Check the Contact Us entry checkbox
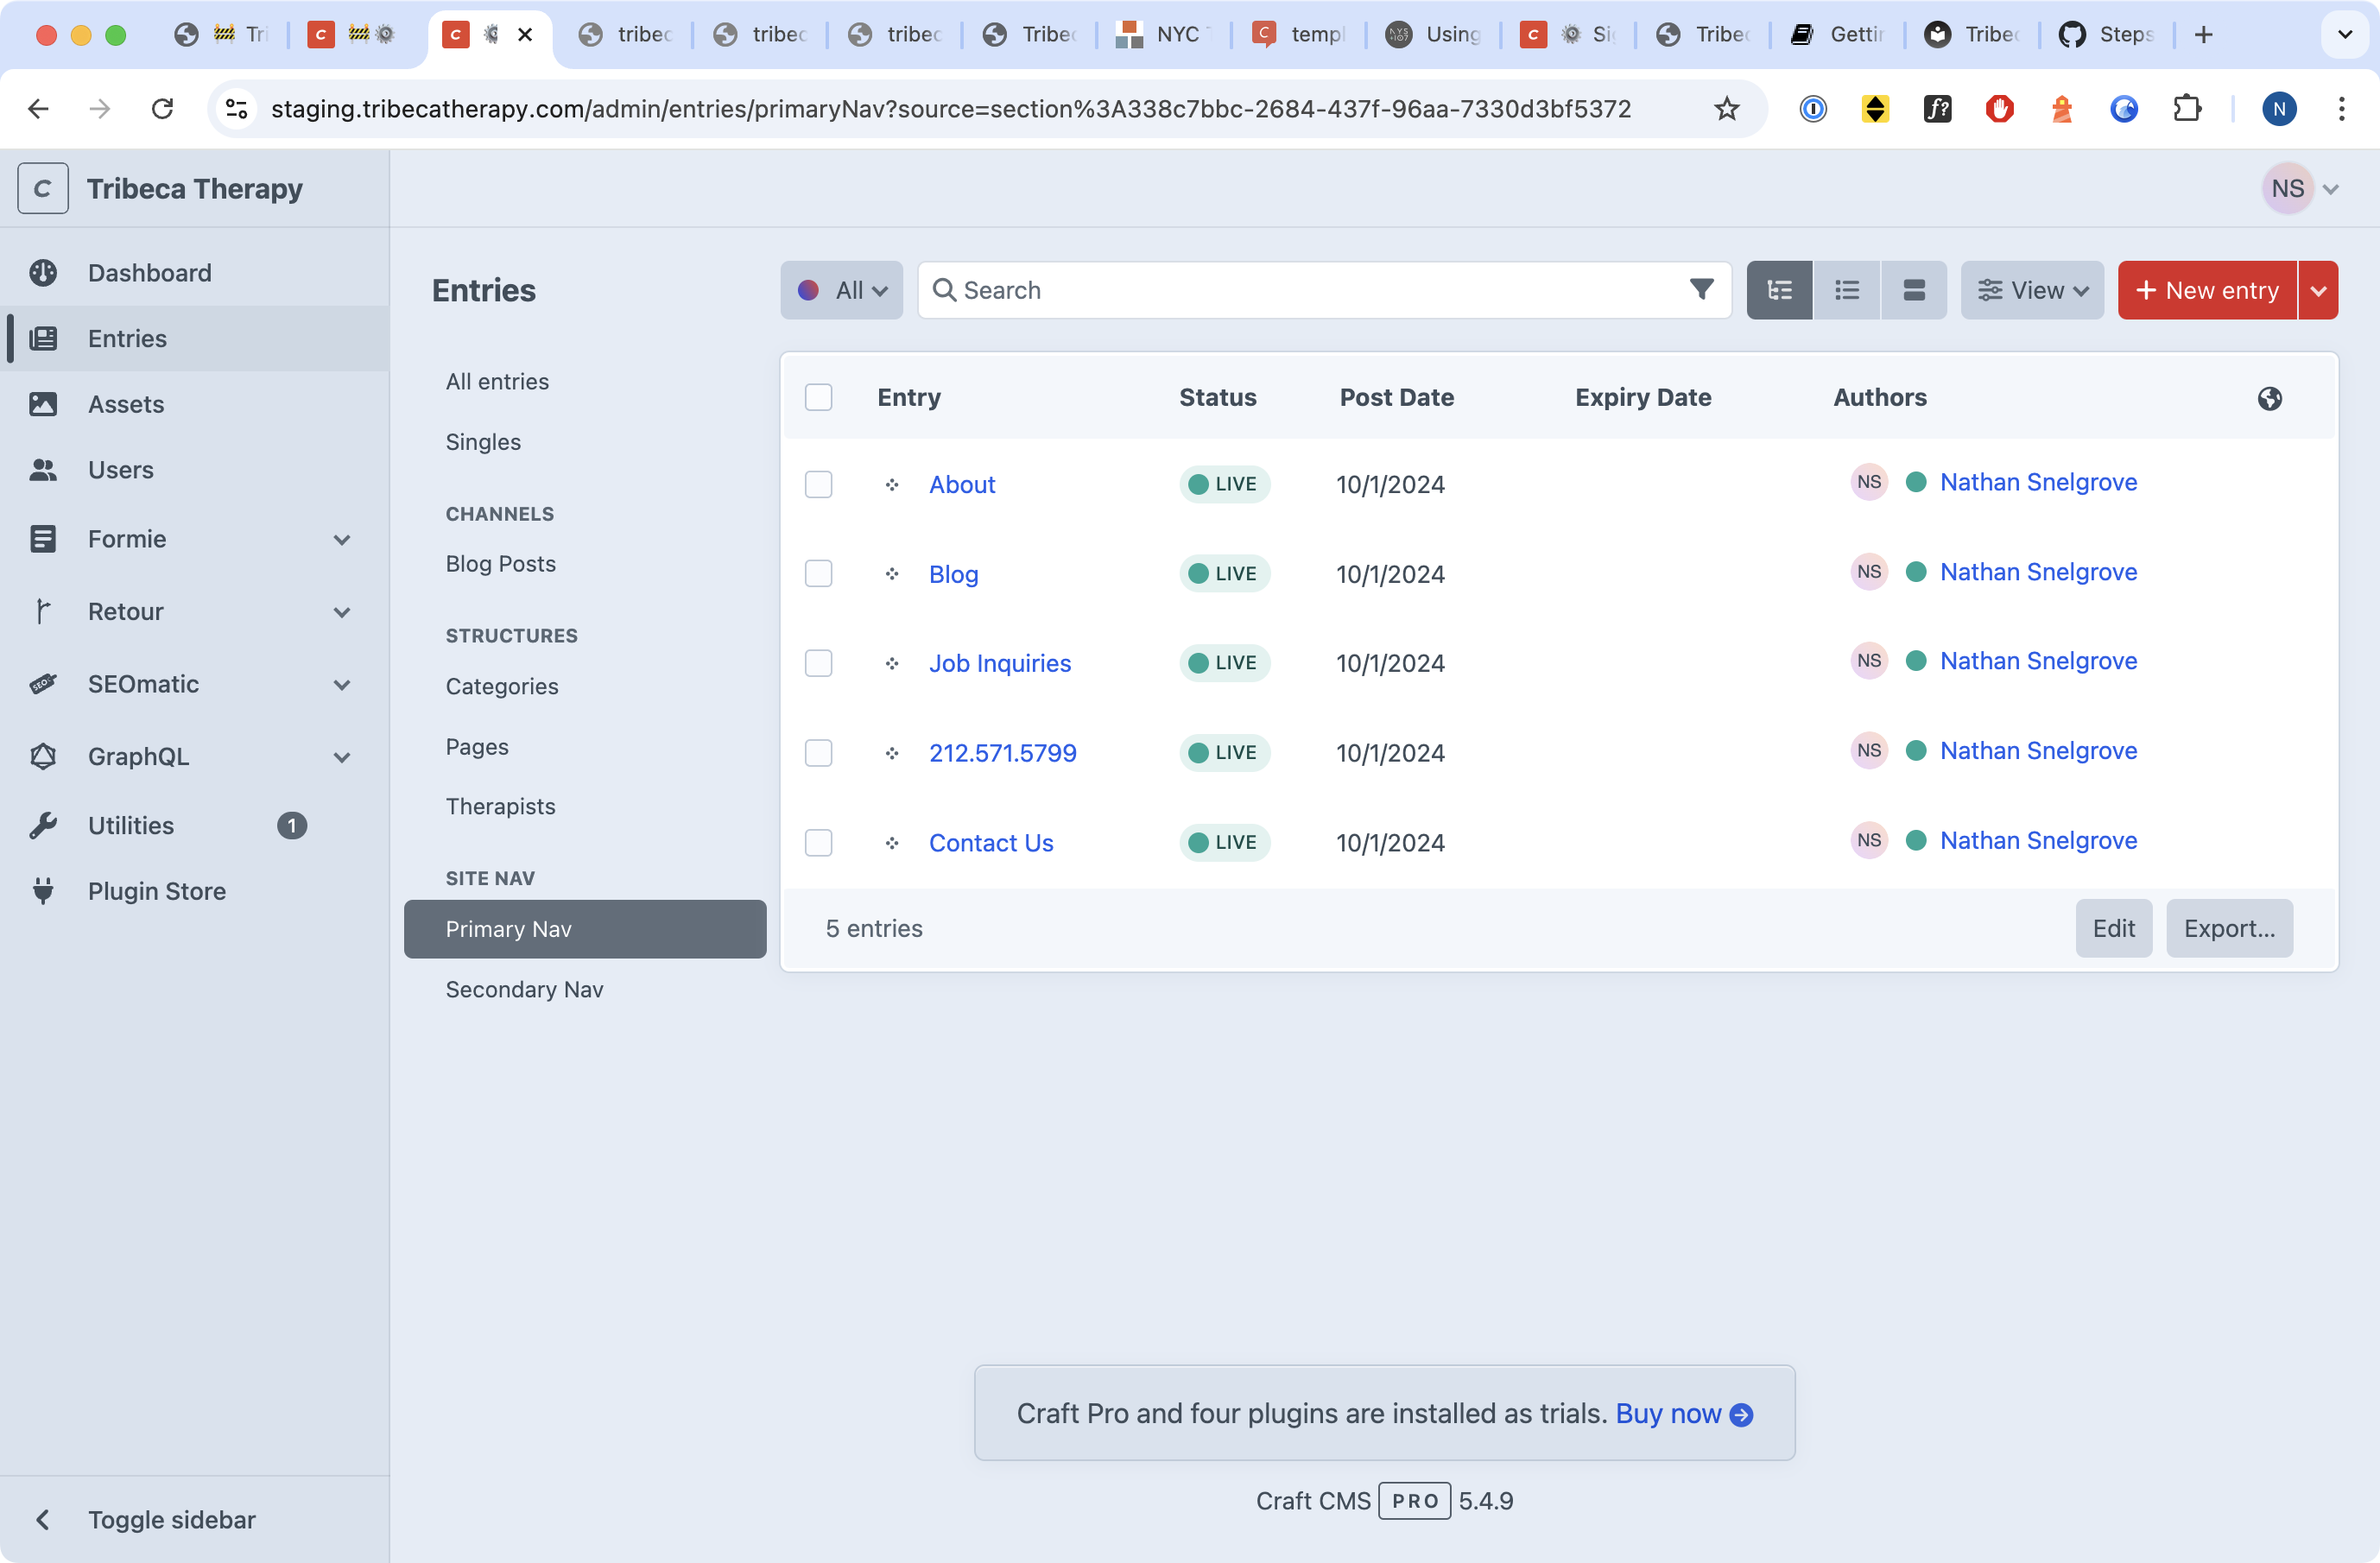Image resolution: width=2380 pixels, height=1563 pixels. tap(819, 842)
